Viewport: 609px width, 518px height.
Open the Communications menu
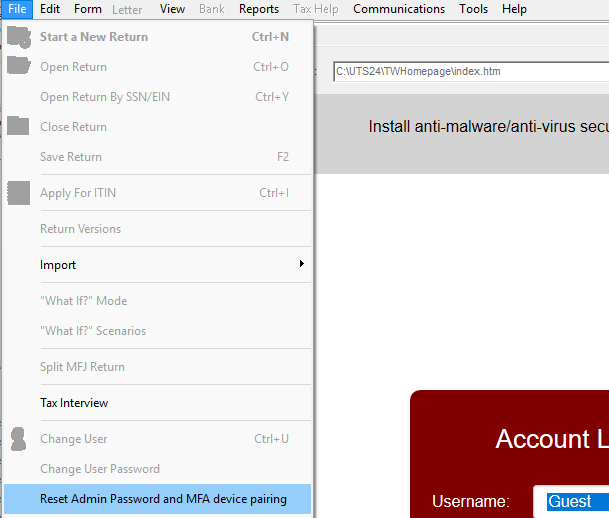(399, 9)
